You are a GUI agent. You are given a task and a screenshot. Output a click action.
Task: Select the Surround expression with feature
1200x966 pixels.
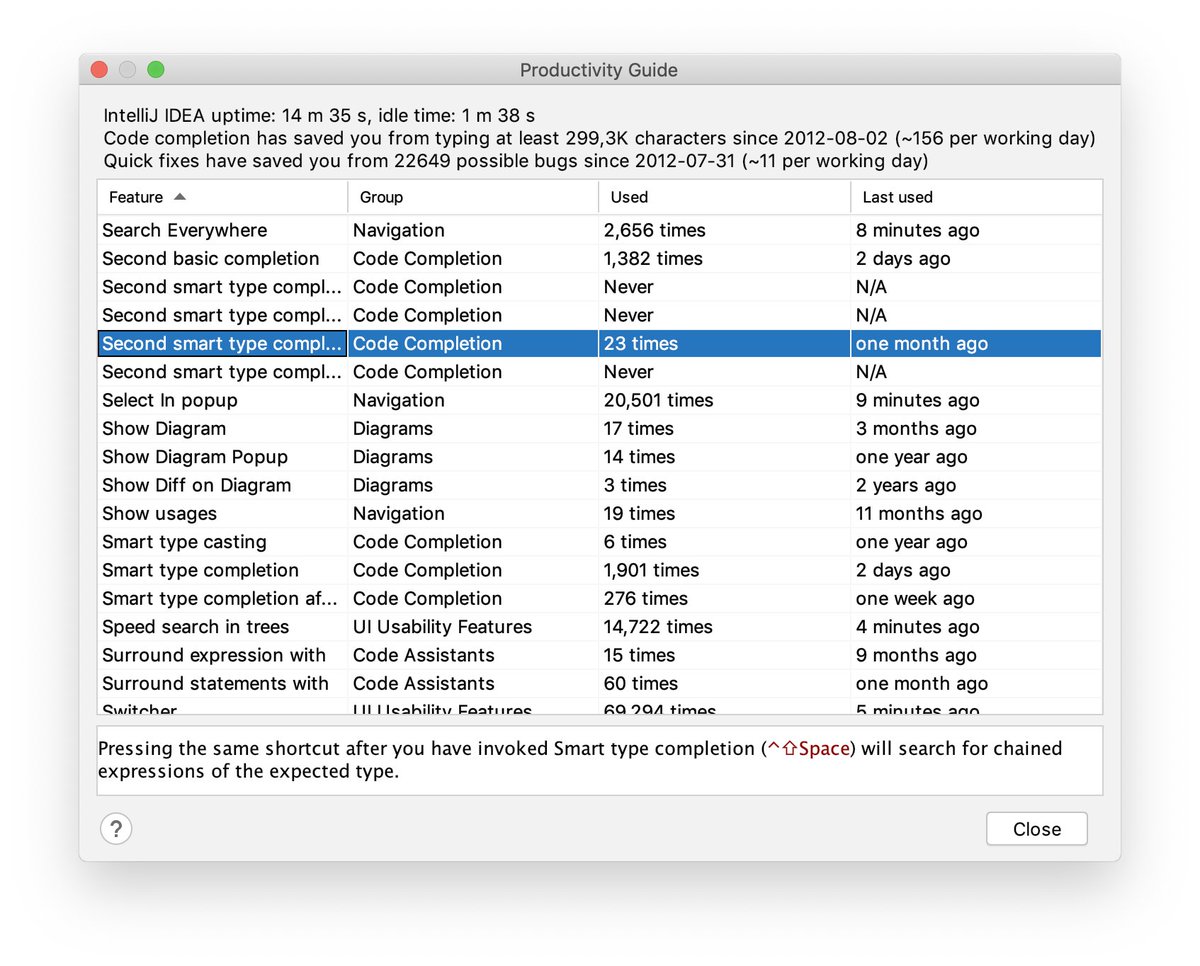tap(222, 655)
